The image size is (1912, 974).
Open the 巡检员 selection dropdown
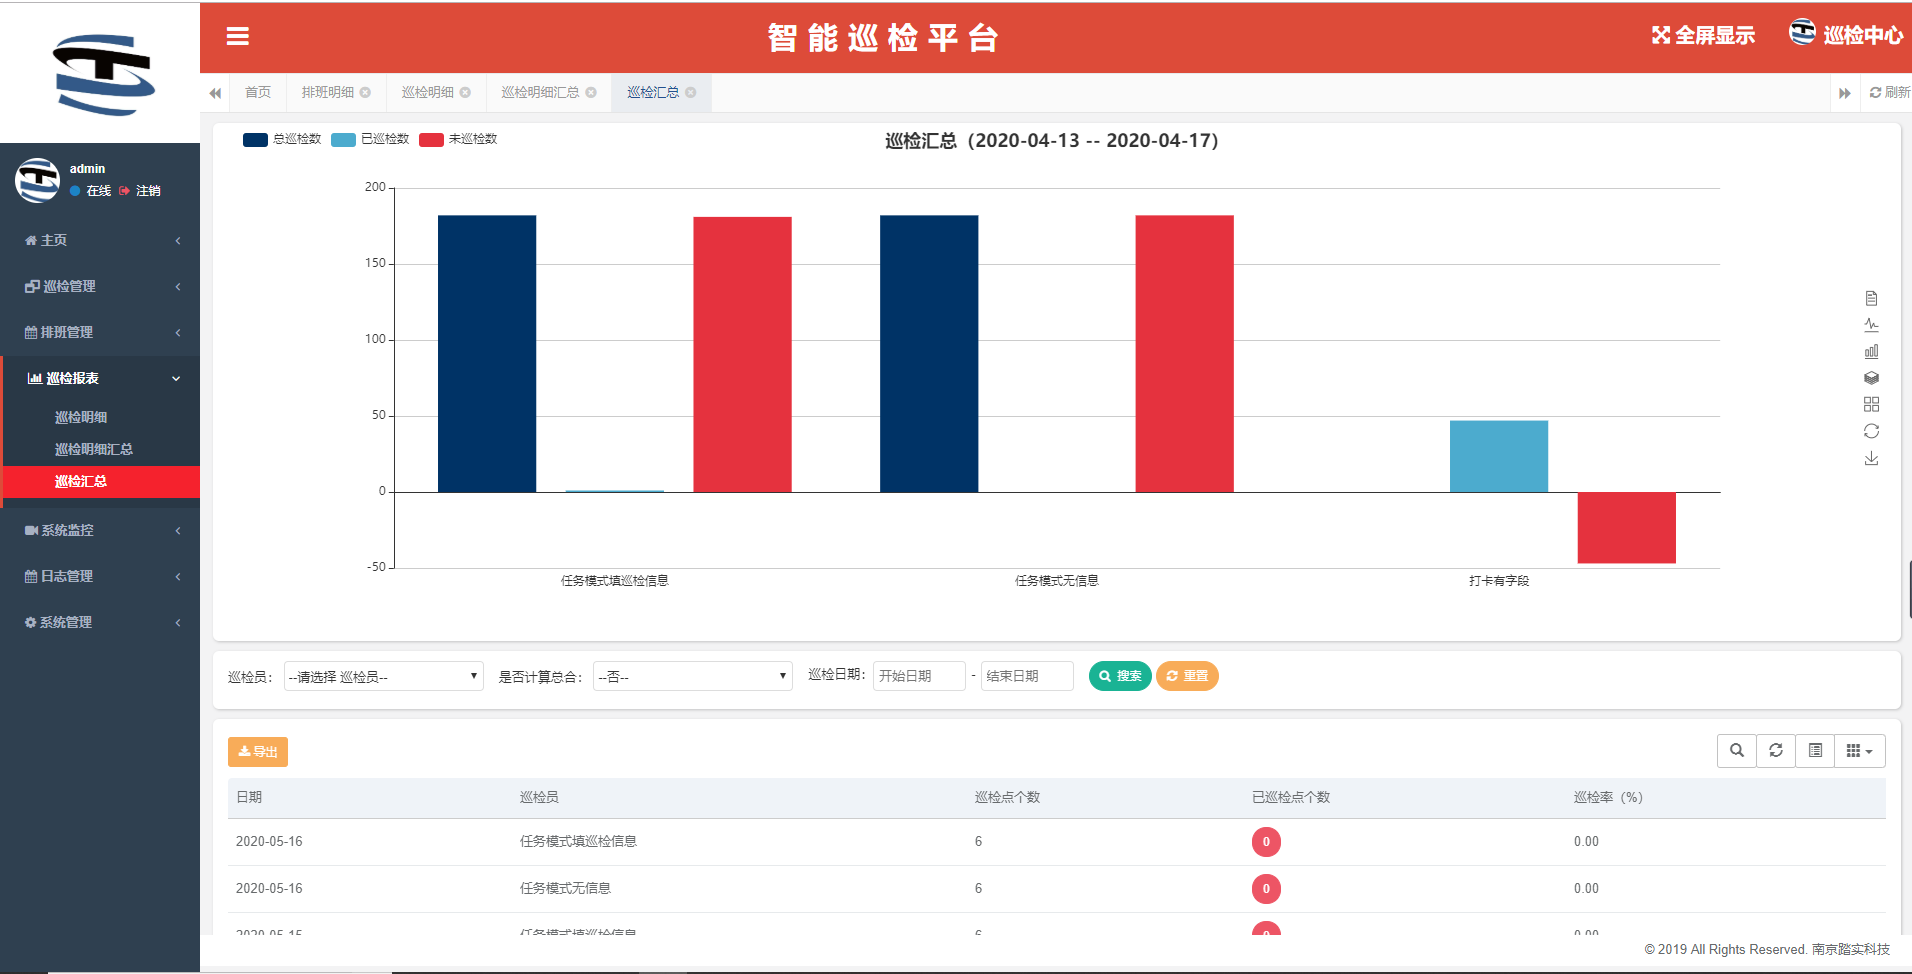(x=383, y=676)
